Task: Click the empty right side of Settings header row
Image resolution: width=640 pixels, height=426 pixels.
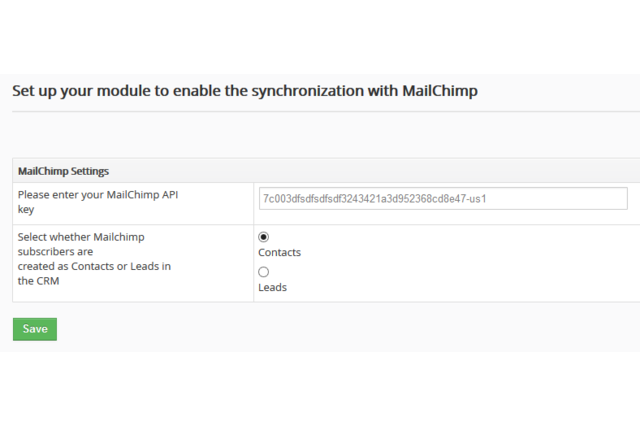Action: point(450,171)
